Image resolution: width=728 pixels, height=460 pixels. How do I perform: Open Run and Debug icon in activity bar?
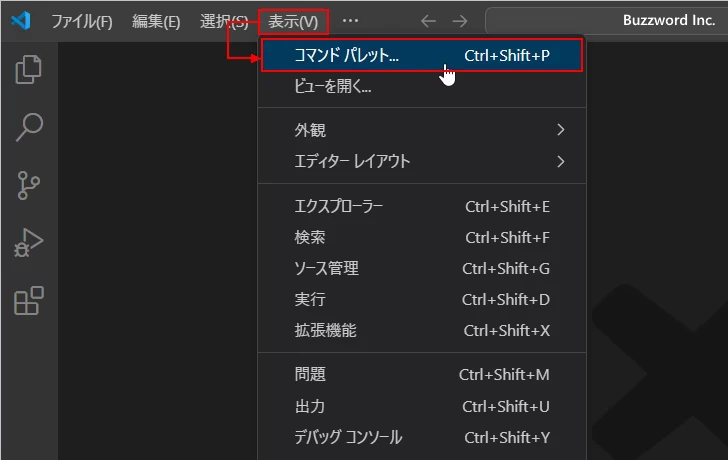(x=29, y=243)
